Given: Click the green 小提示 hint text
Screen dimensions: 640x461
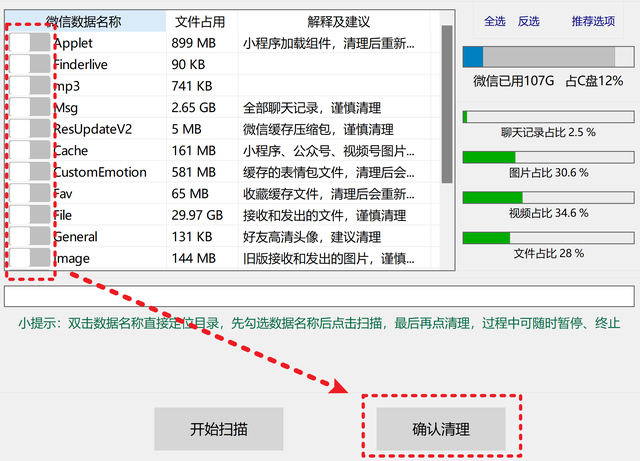Looking at the screenshot, I should click(x=319, y=323).
